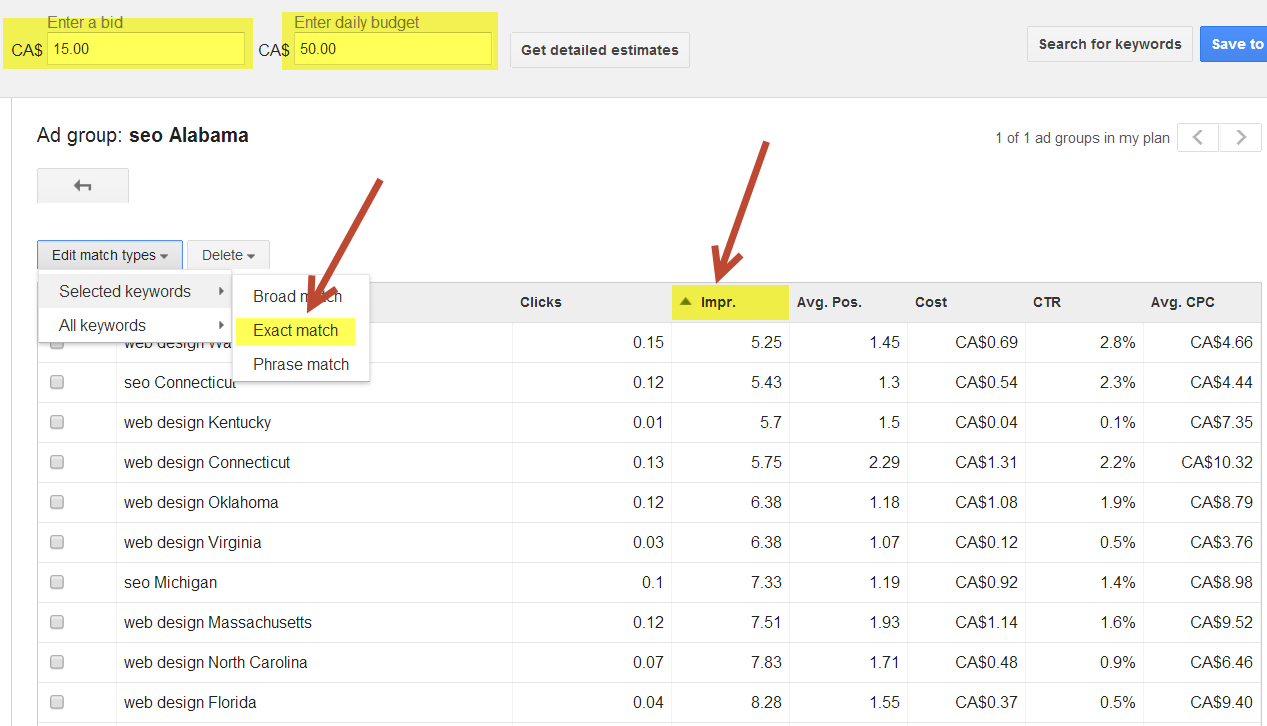Click the back arrow icon button
Viewport: 1267px width, 726px height.
(x=83, y=186)
